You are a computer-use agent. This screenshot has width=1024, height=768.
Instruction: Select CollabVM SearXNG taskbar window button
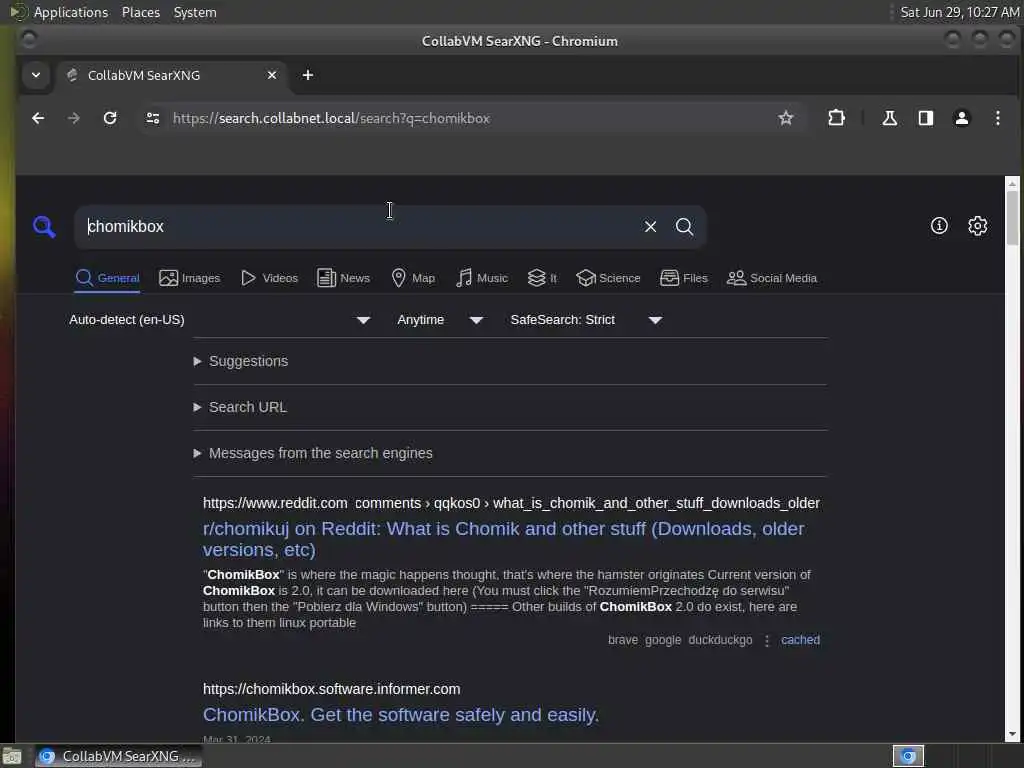(118, 756)
